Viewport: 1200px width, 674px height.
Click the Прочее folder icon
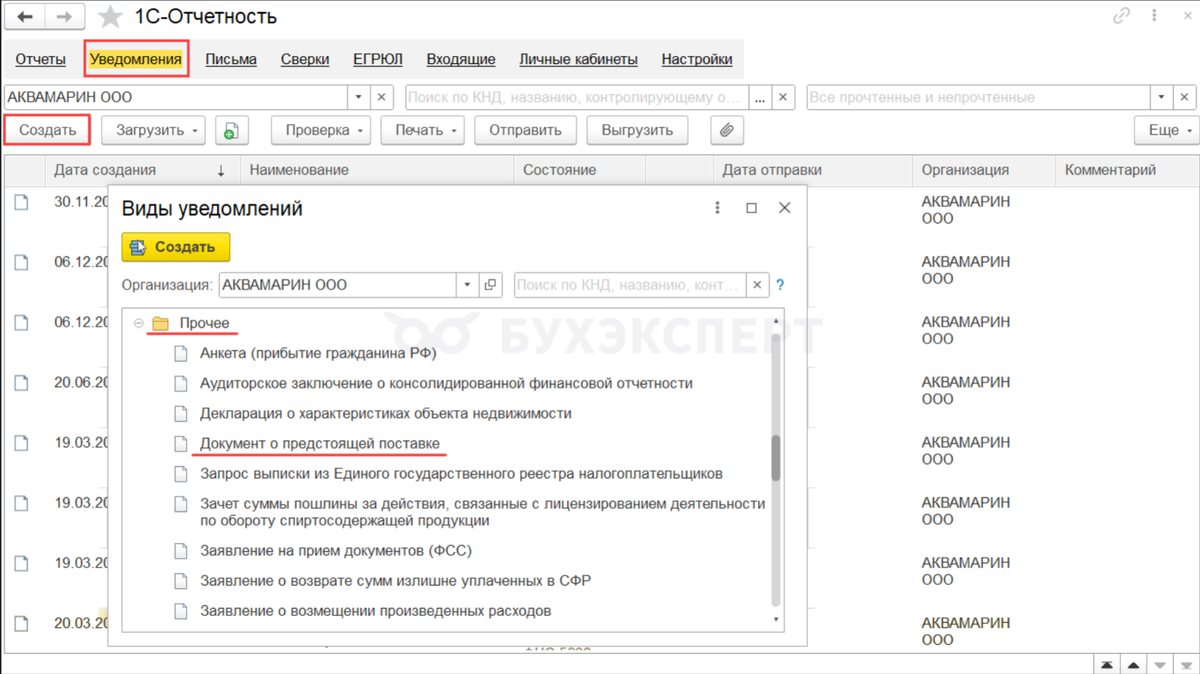(160, 324)
